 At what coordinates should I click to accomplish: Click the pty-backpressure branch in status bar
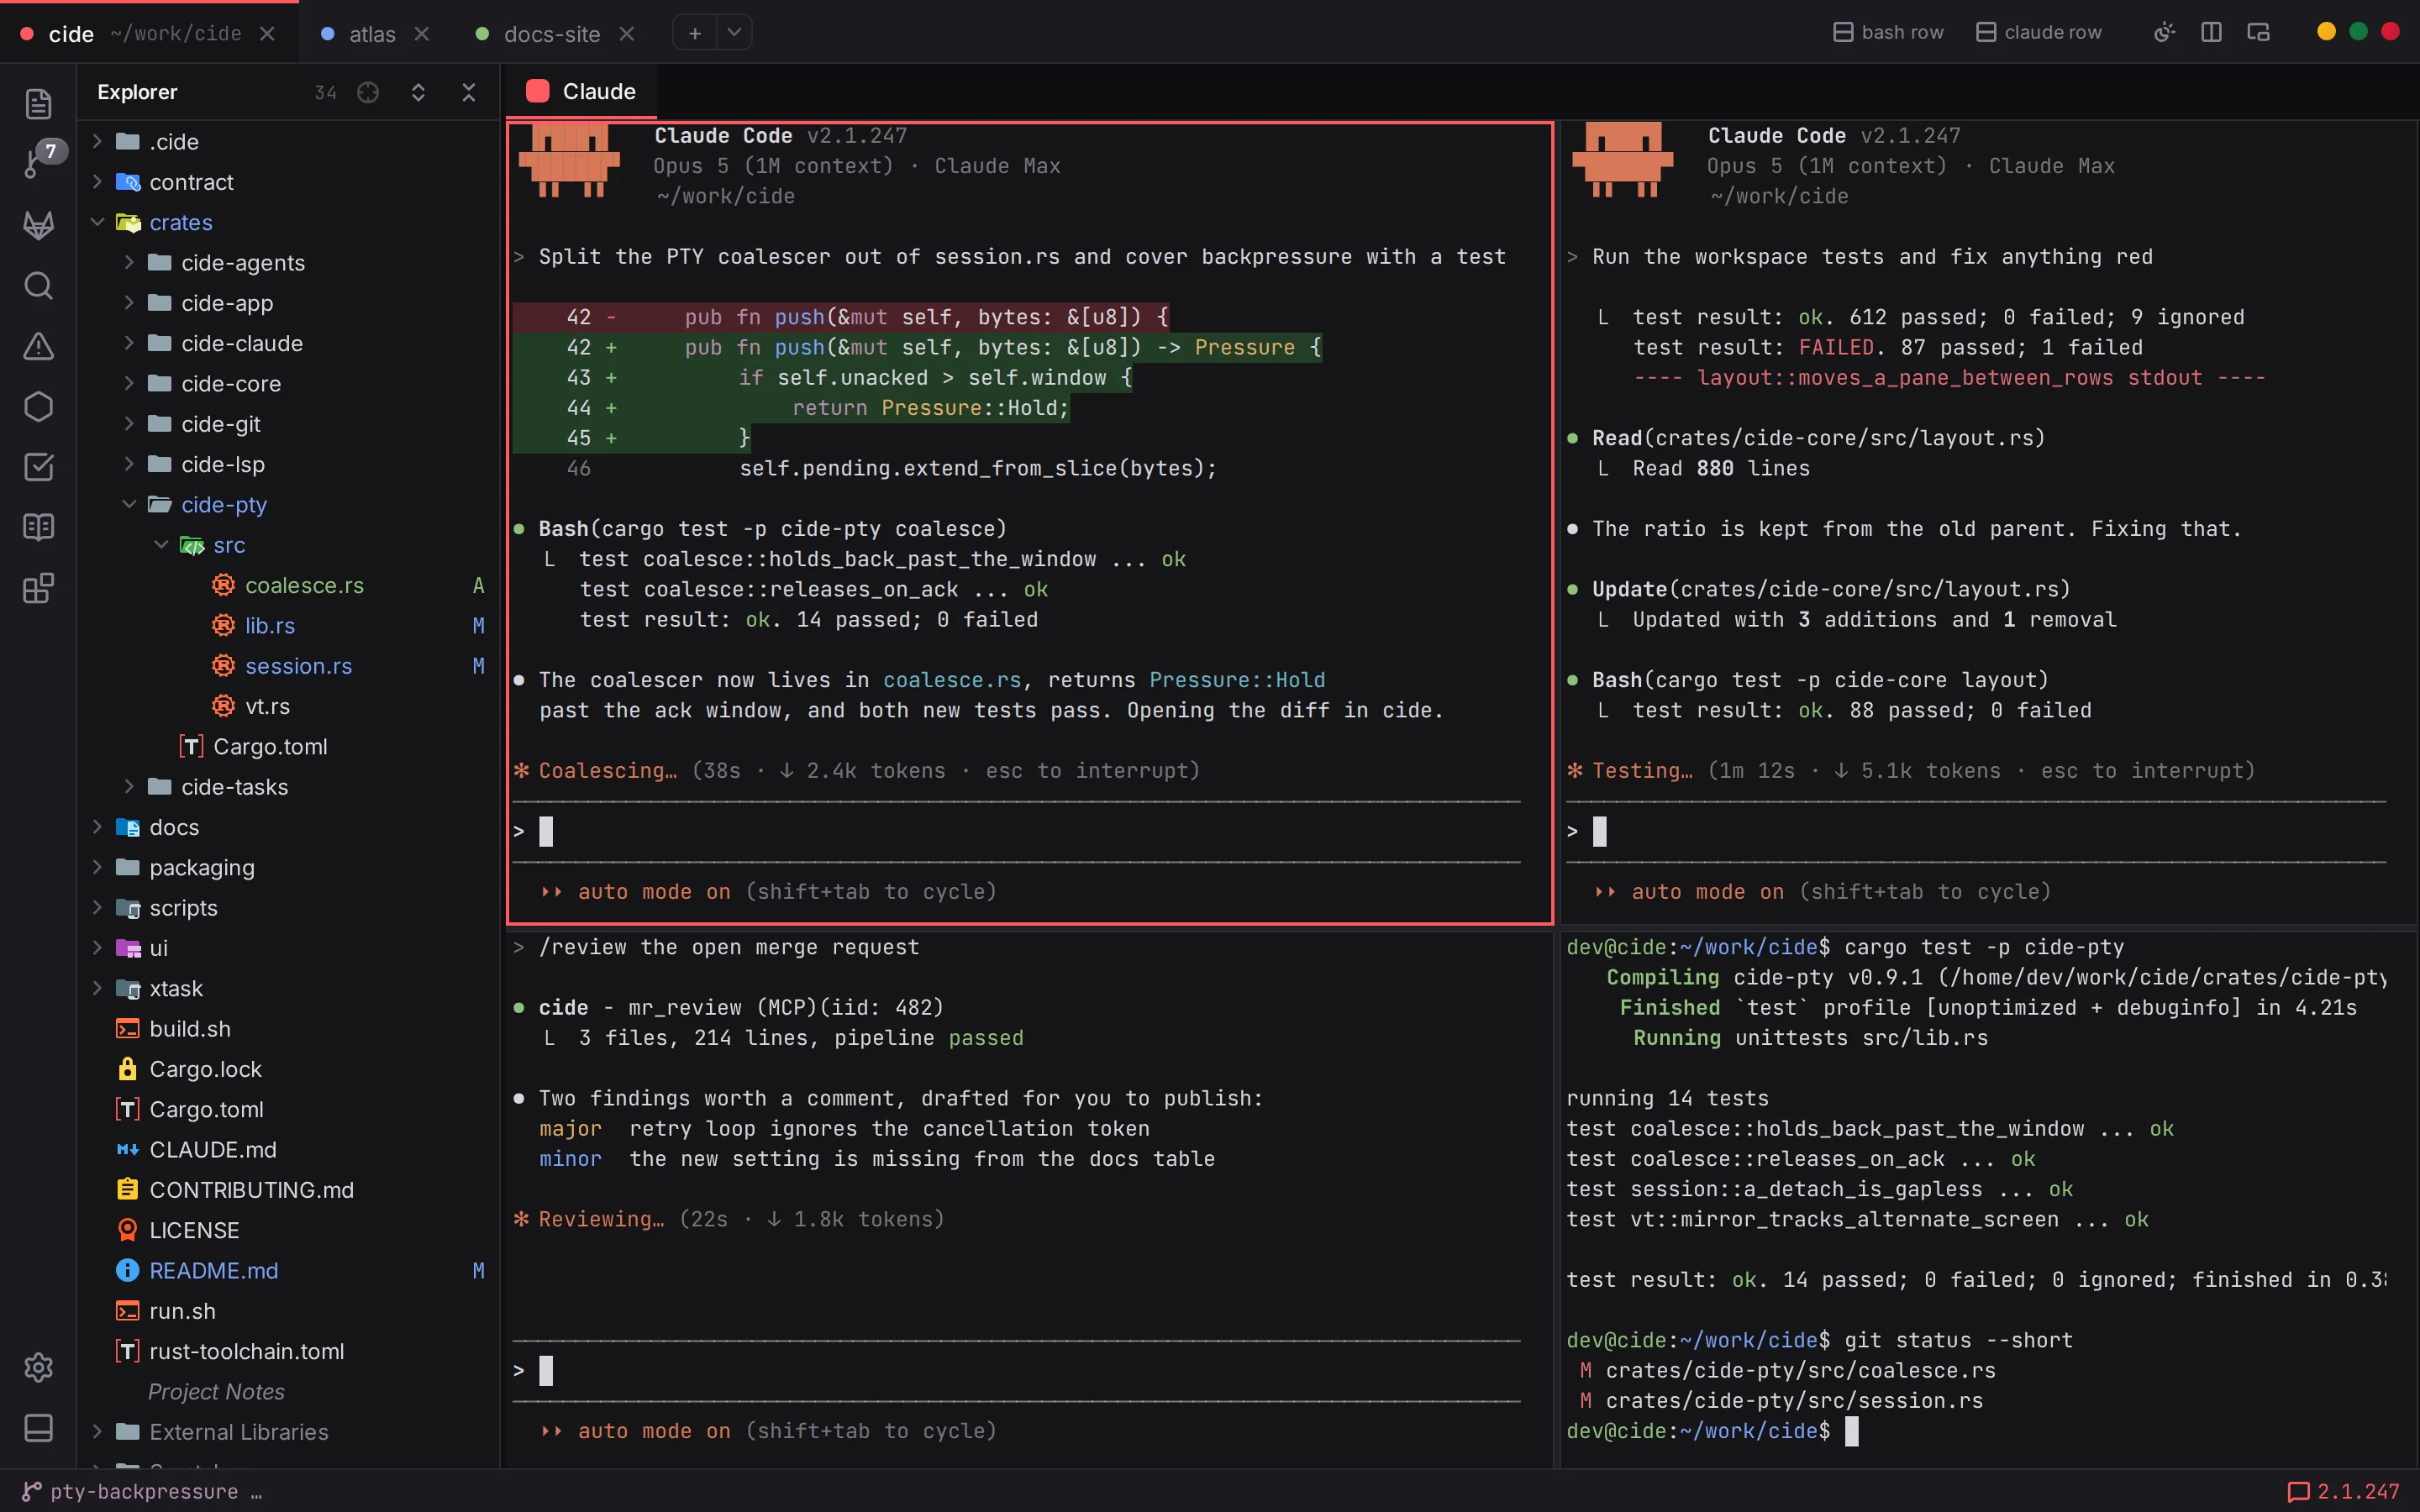[x=142, y=1492]
